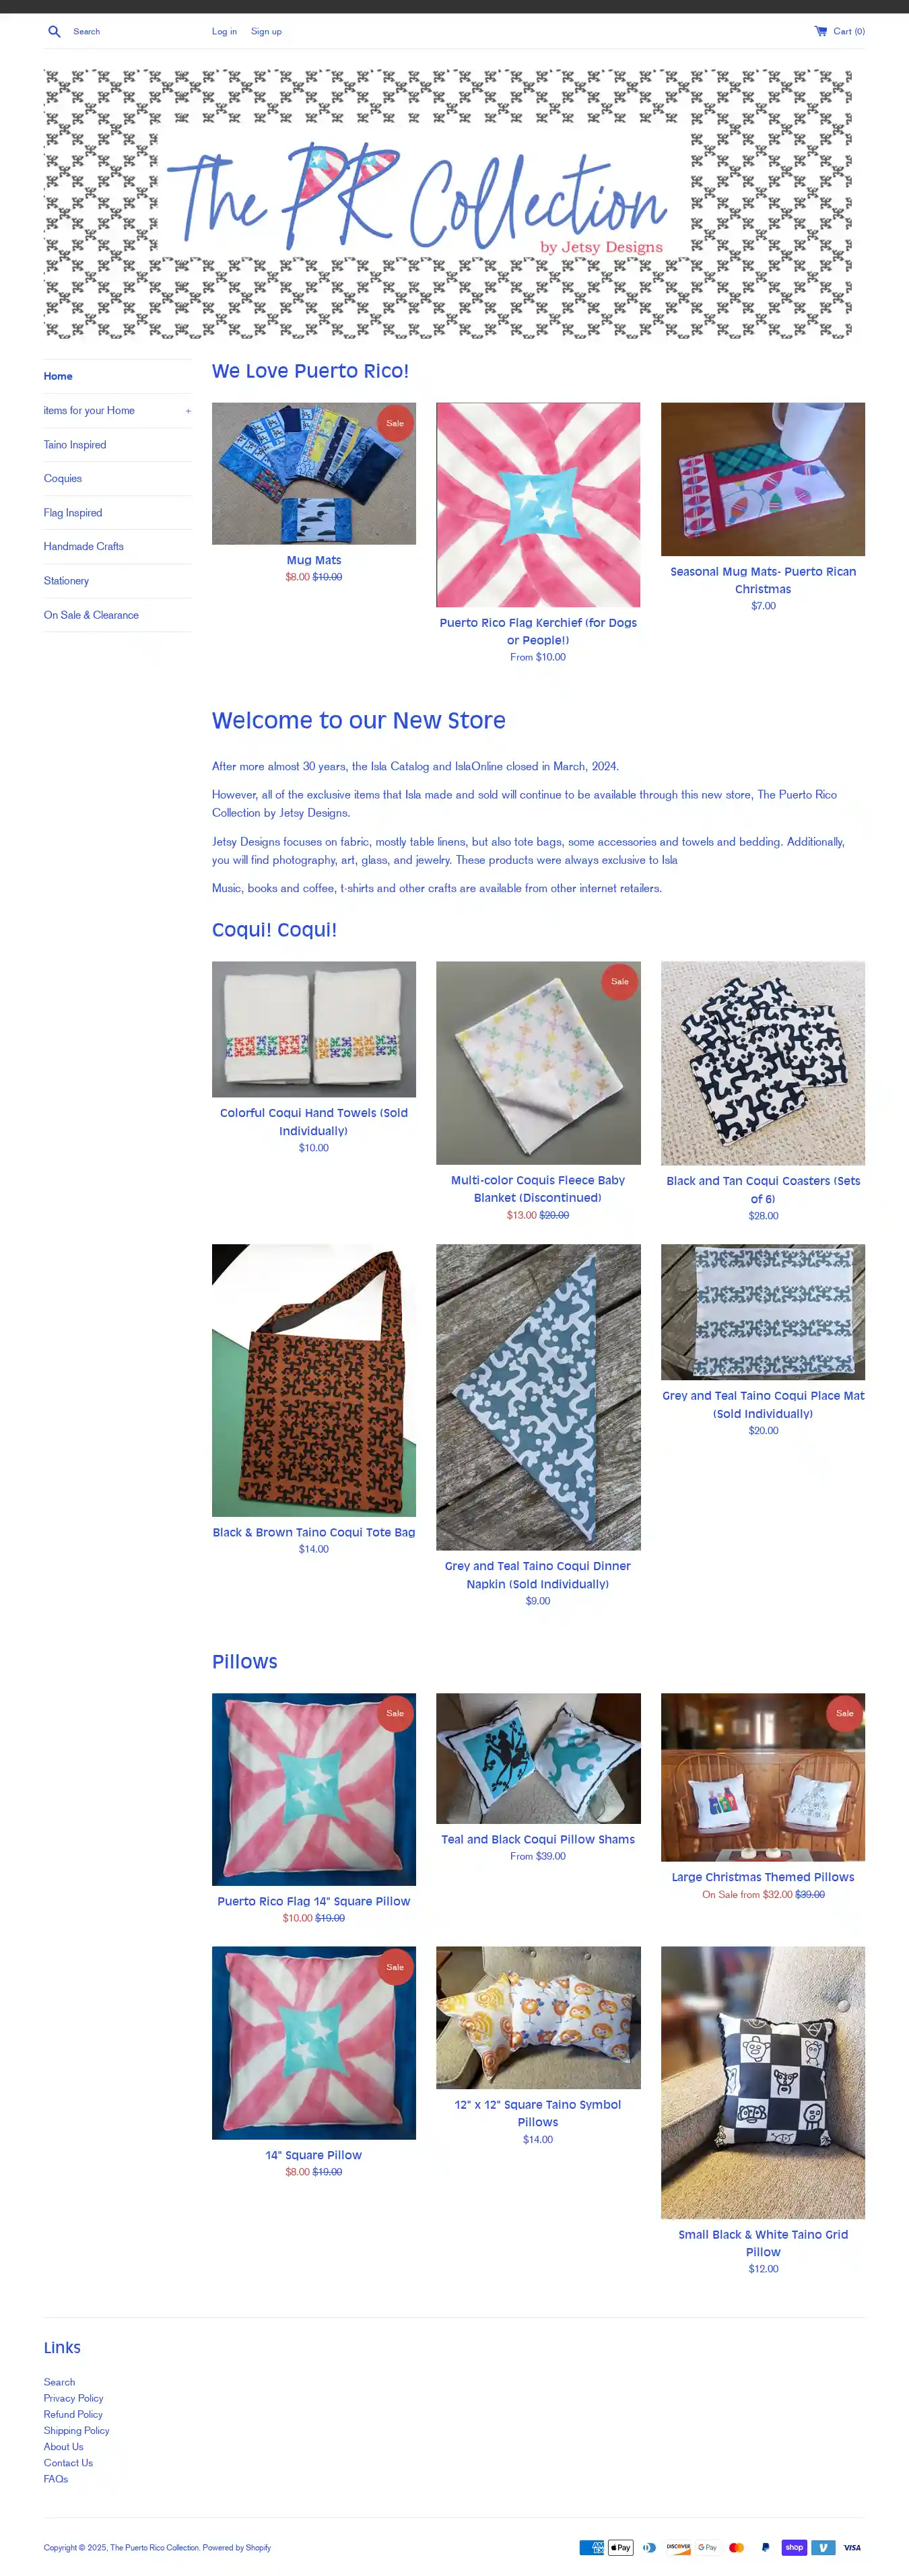The height and width of the screenshot is (2576, 909).
Task: Click the Visa payment icon
Action: click(x=852, y=2547)
